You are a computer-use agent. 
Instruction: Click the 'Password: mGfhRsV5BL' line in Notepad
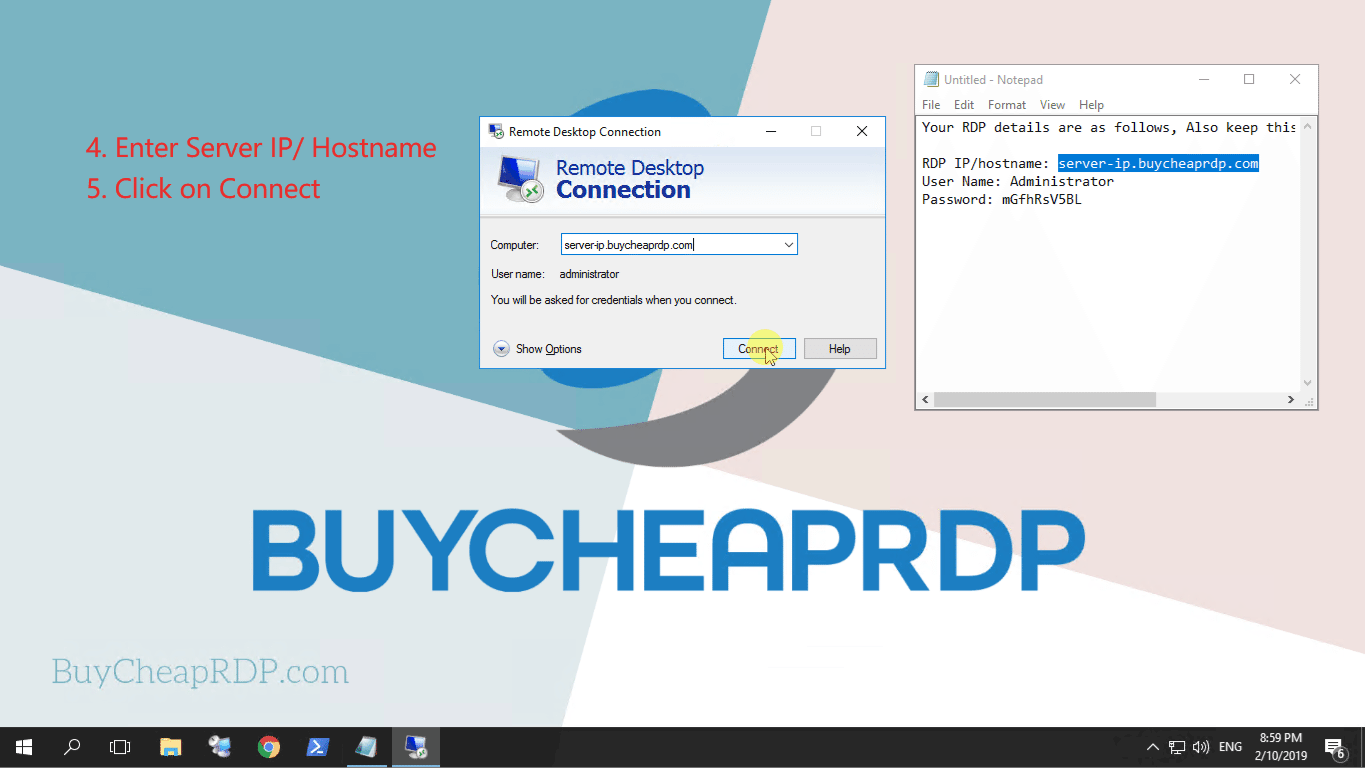pyautogui.click(x=1002, y=199)
